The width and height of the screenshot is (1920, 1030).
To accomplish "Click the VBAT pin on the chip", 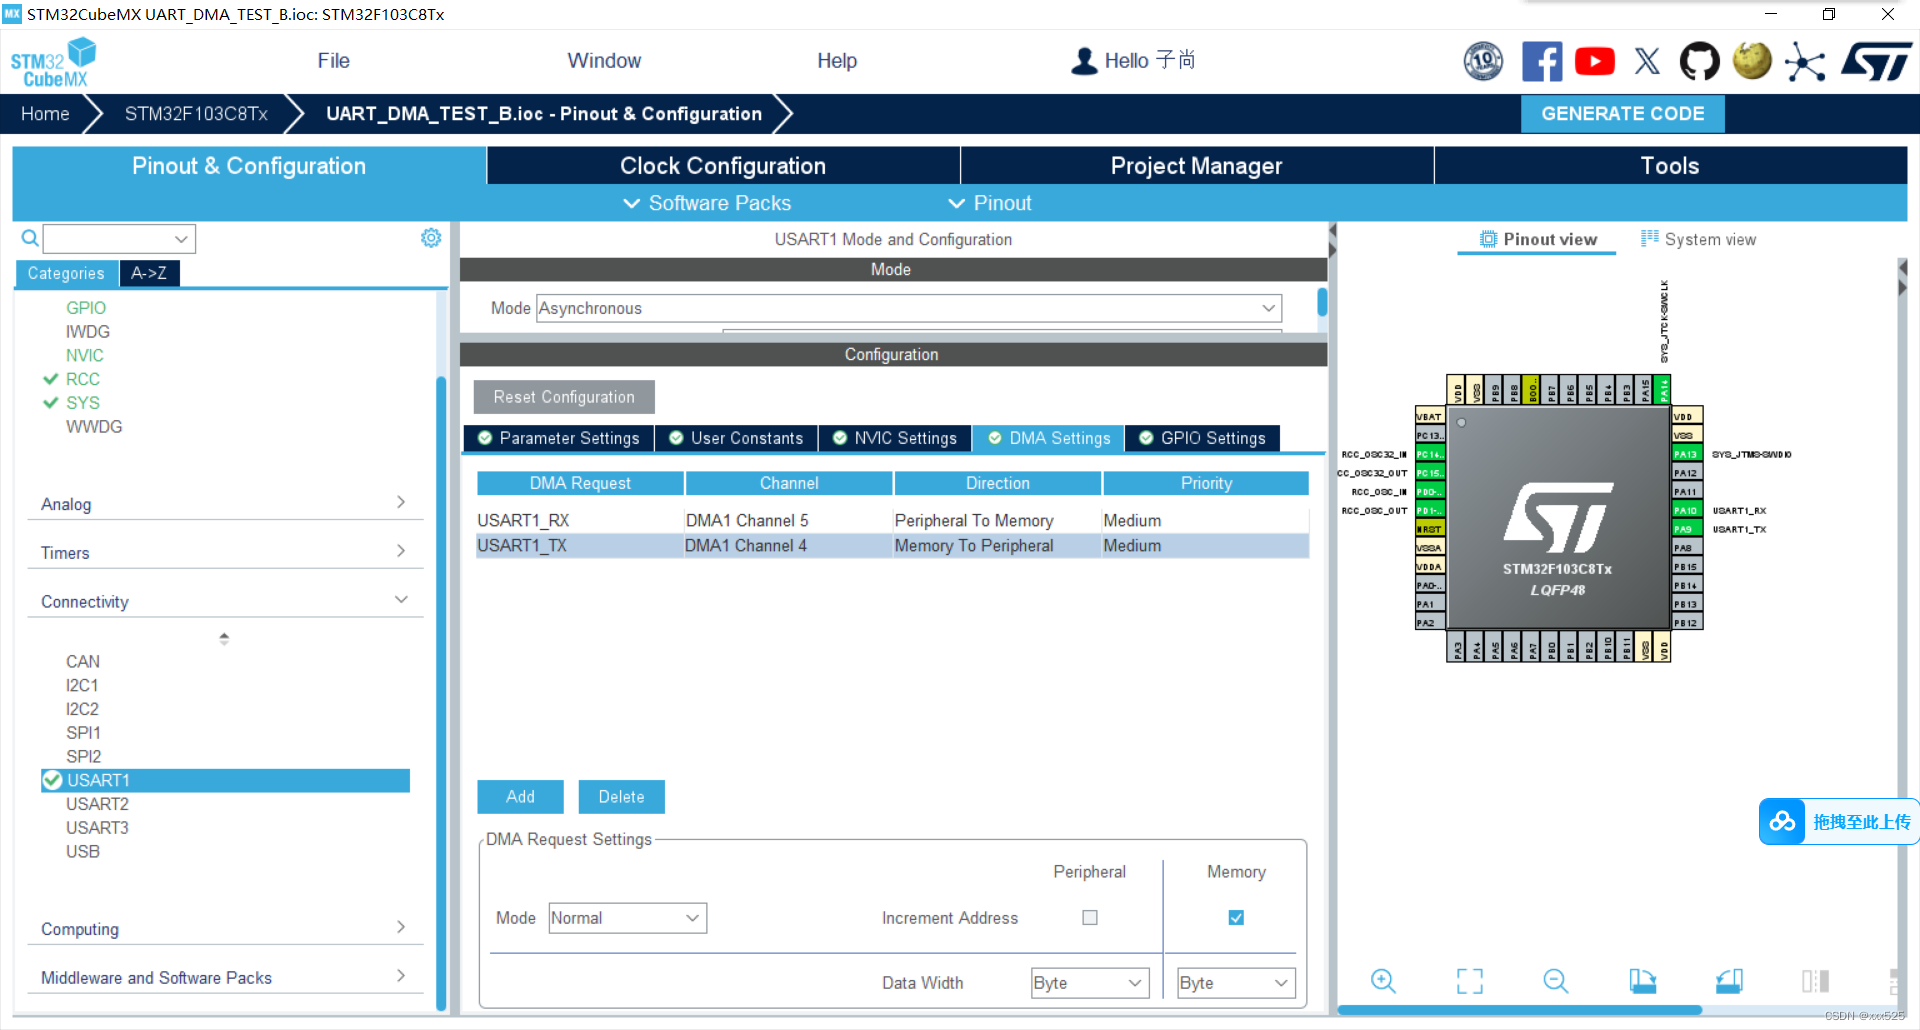I will (x=1430, y=416).
